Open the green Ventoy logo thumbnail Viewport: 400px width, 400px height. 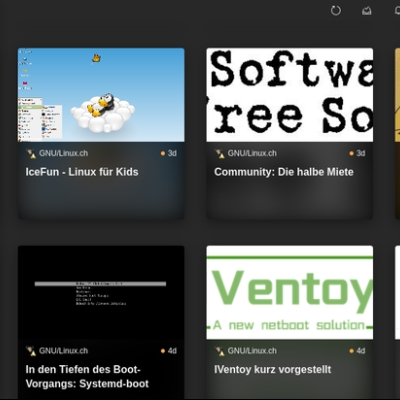pos(290,293)
